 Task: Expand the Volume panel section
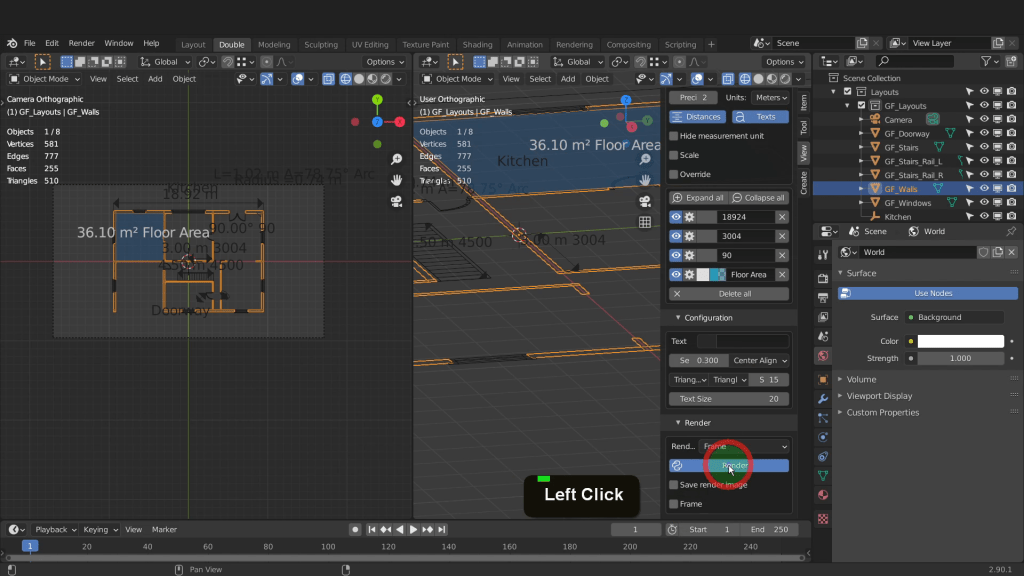(x=861, y=379)
